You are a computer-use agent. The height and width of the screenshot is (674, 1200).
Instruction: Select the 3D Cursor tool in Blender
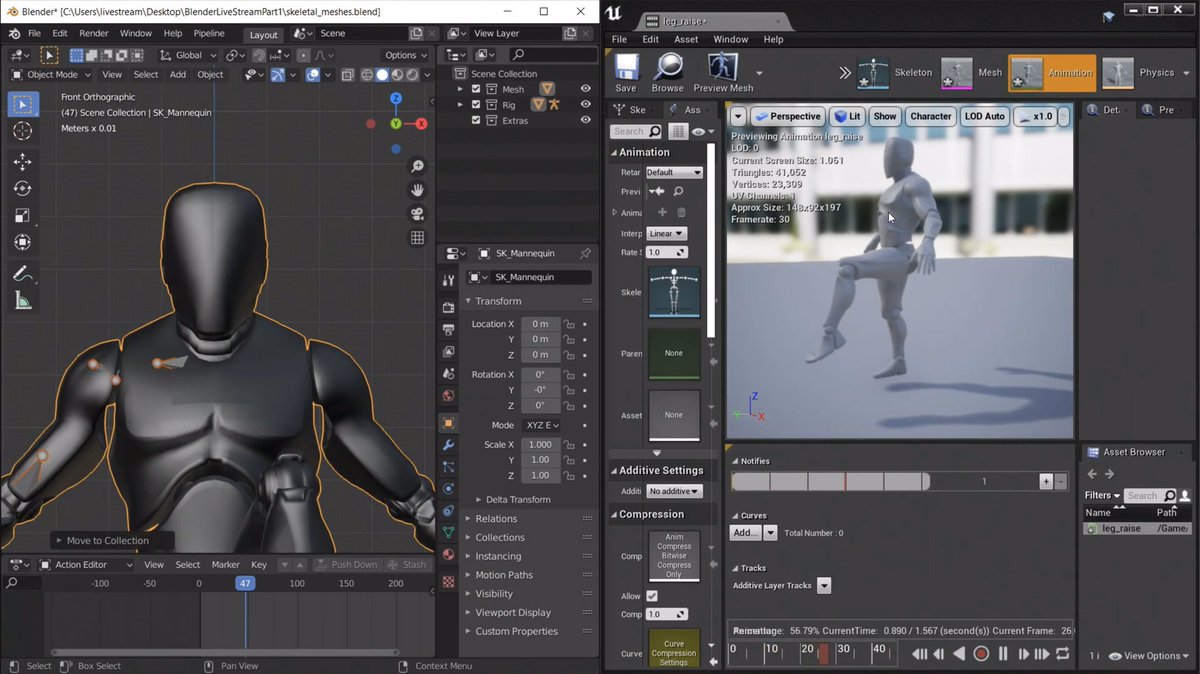click(23, 131)
